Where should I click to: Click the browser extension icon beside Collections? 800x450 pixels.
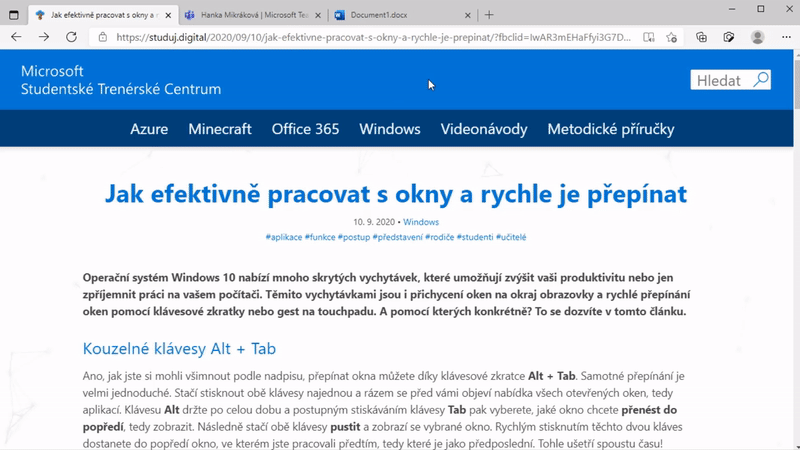(x=729, y=37)
